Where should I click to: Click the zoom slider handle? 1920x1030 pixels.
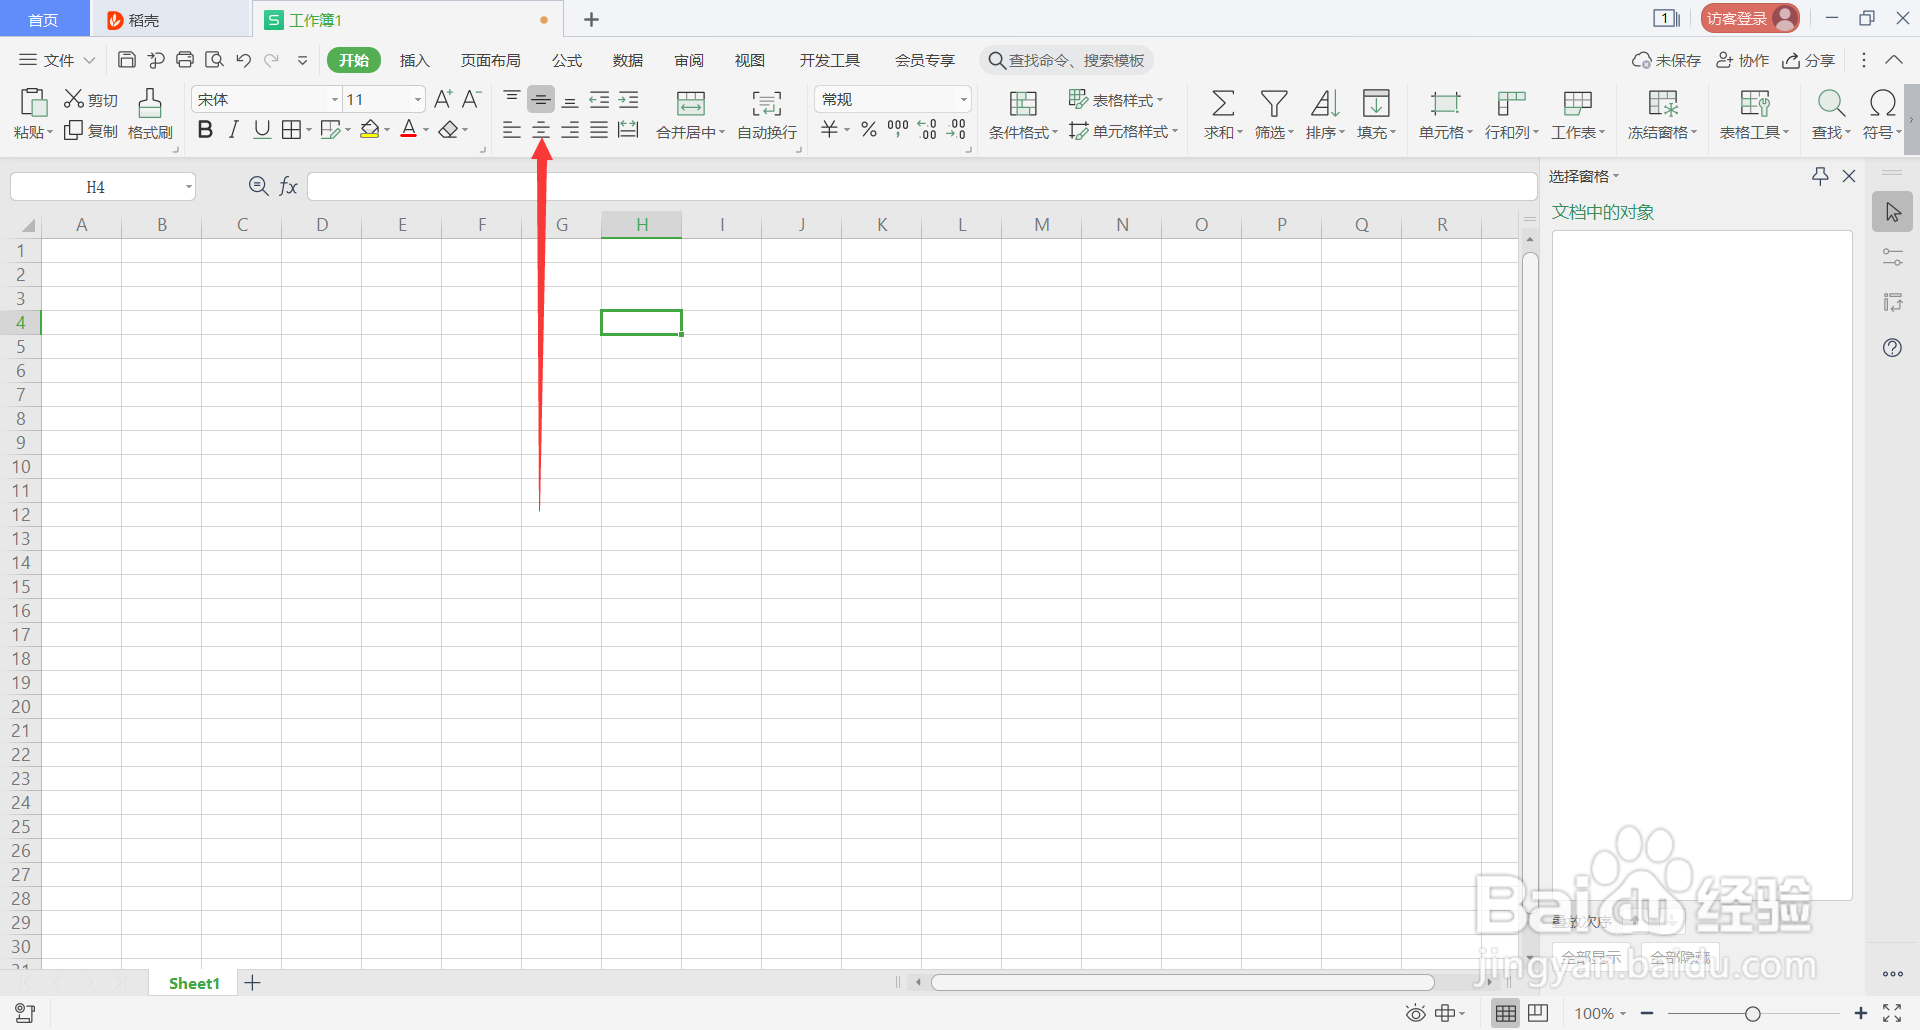[x=1752, y=1014]
